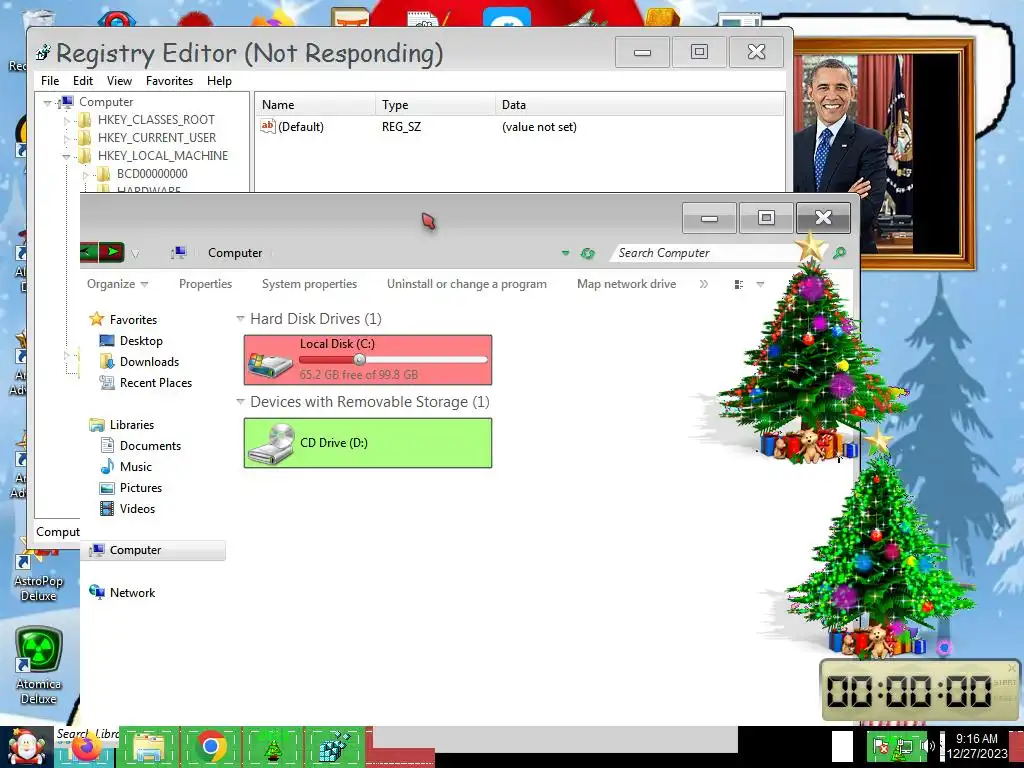1024x768 pixels.
Task: Expand the BCD00000000 key
Action: coord(86,174)
